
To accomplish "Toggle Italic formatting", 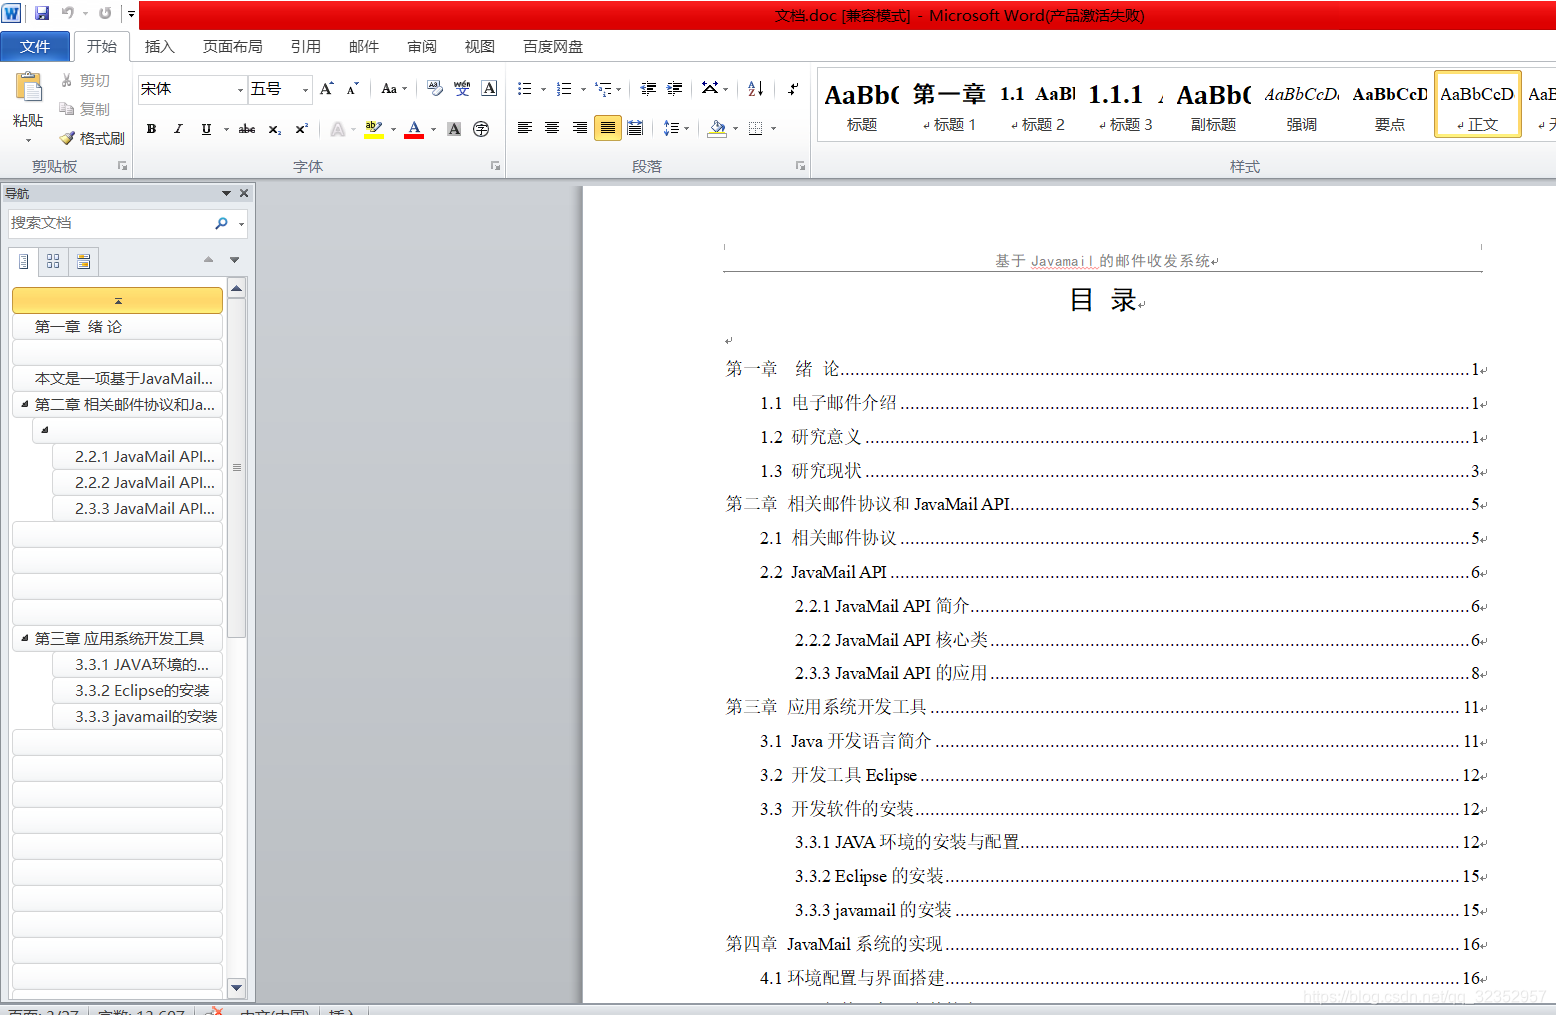I will point(178,129).
